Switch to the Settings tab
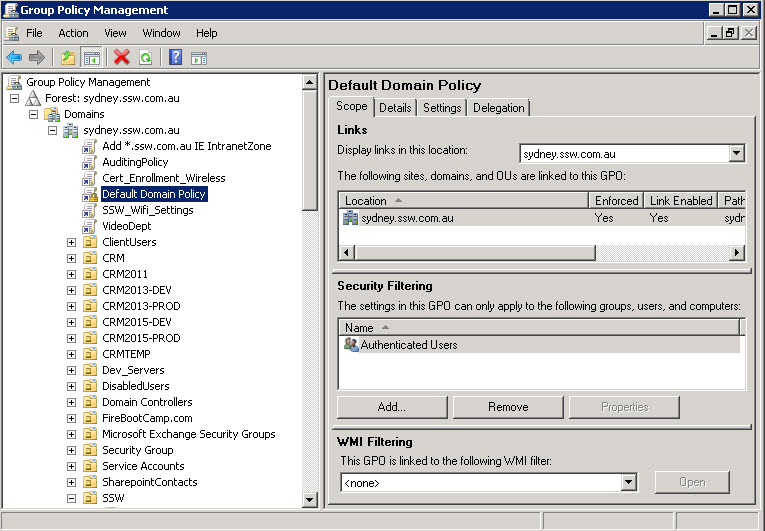This screenshot has height=531, width=765. [x=442, y=108]
